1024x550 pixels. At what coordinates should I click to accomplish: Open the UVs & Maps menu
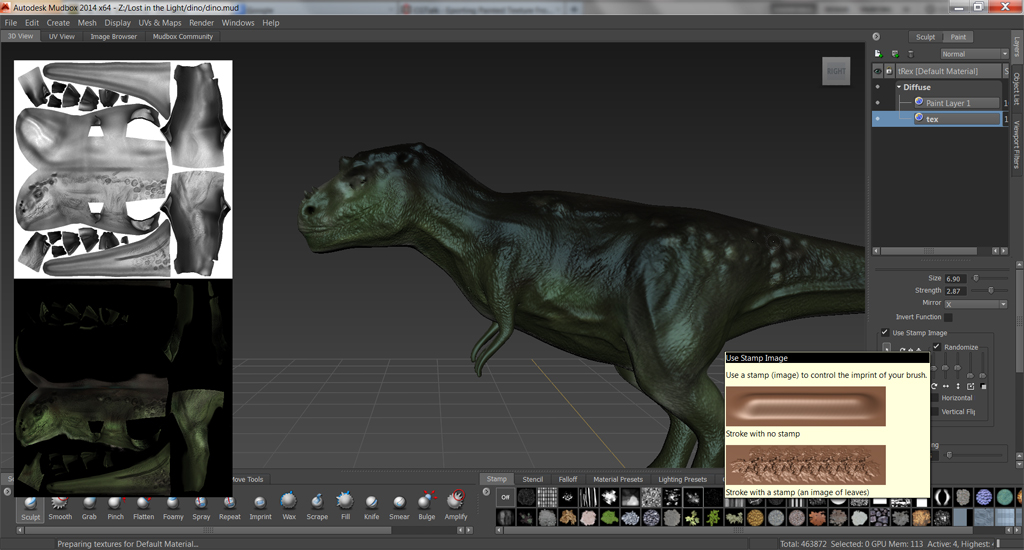[x=160, y=23]
